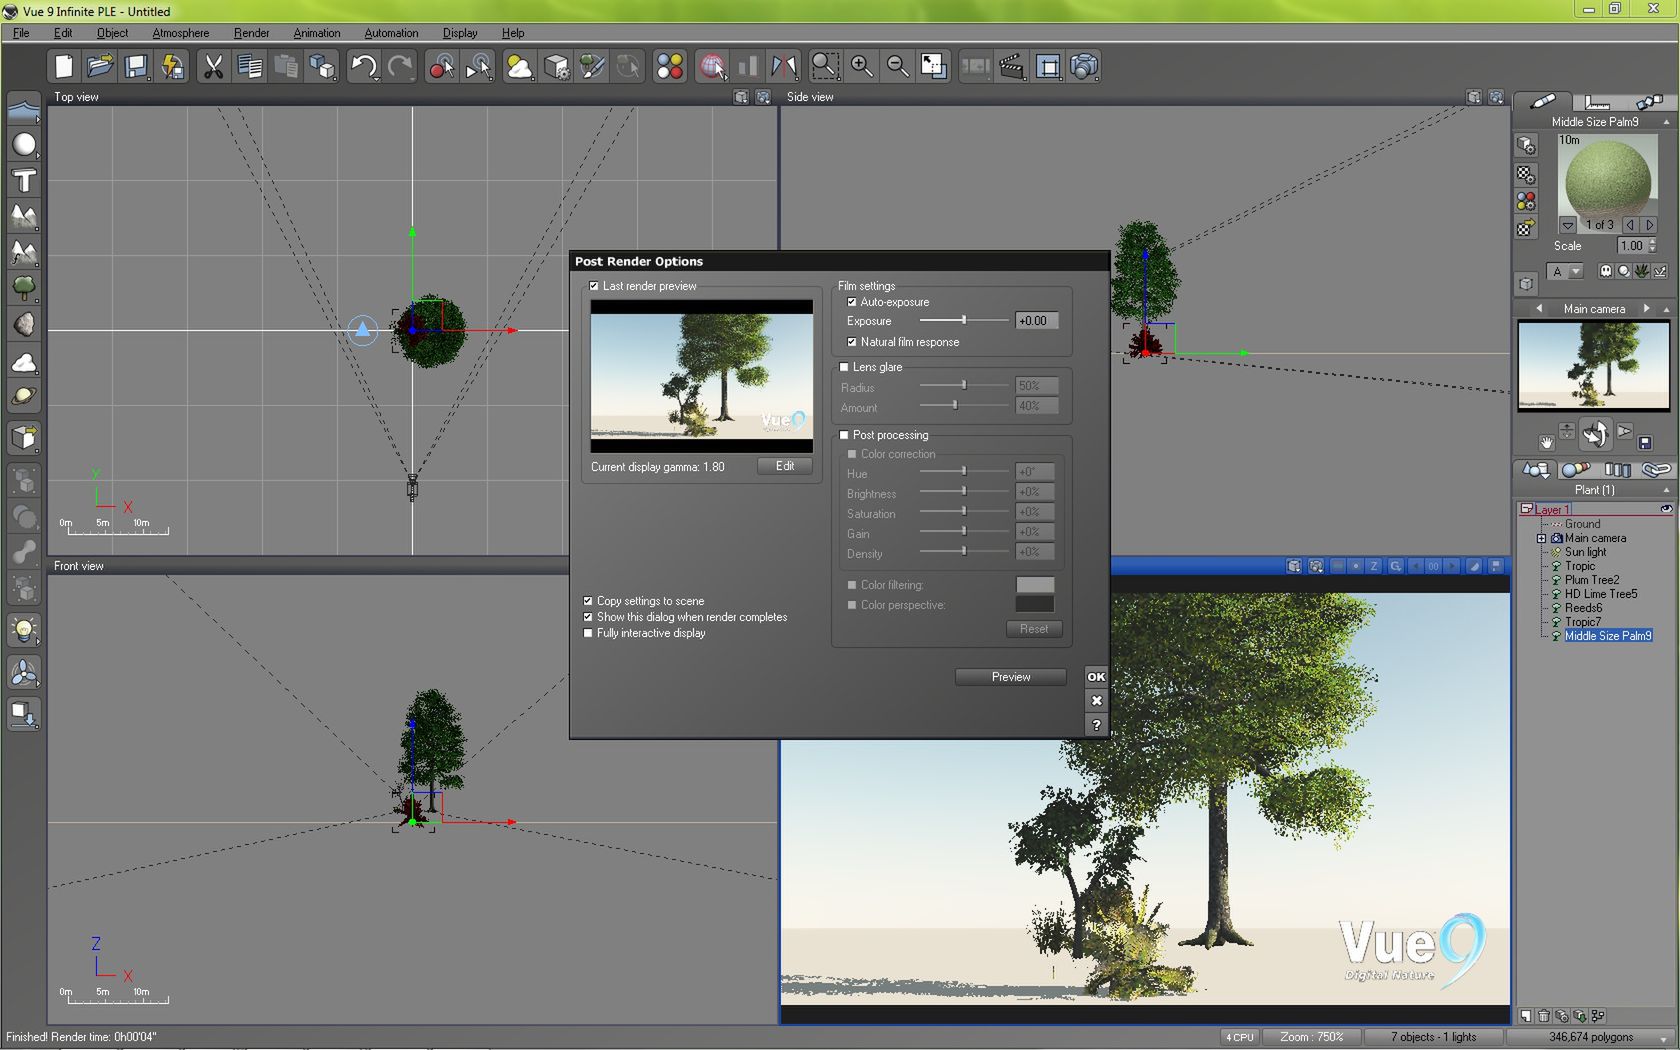Click the Atmosphere editor cloud icon
The width and height of the screenshot is (1680, 1050).
519,67
